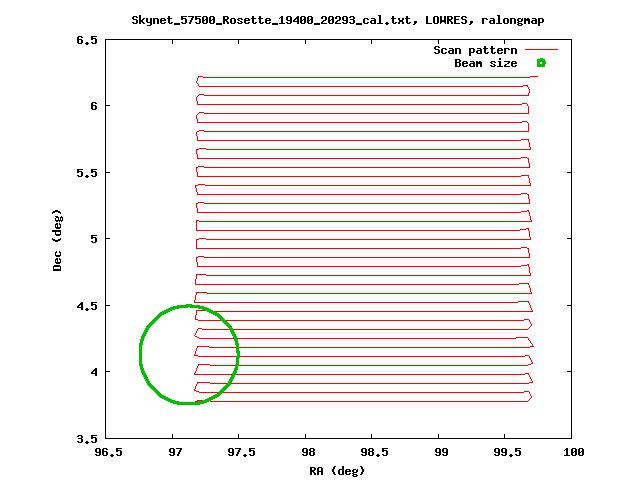This screenshot has width=640, height=480.
Task: Click the 98.5 tick label on the RA axis
Action: pos(374,452)
